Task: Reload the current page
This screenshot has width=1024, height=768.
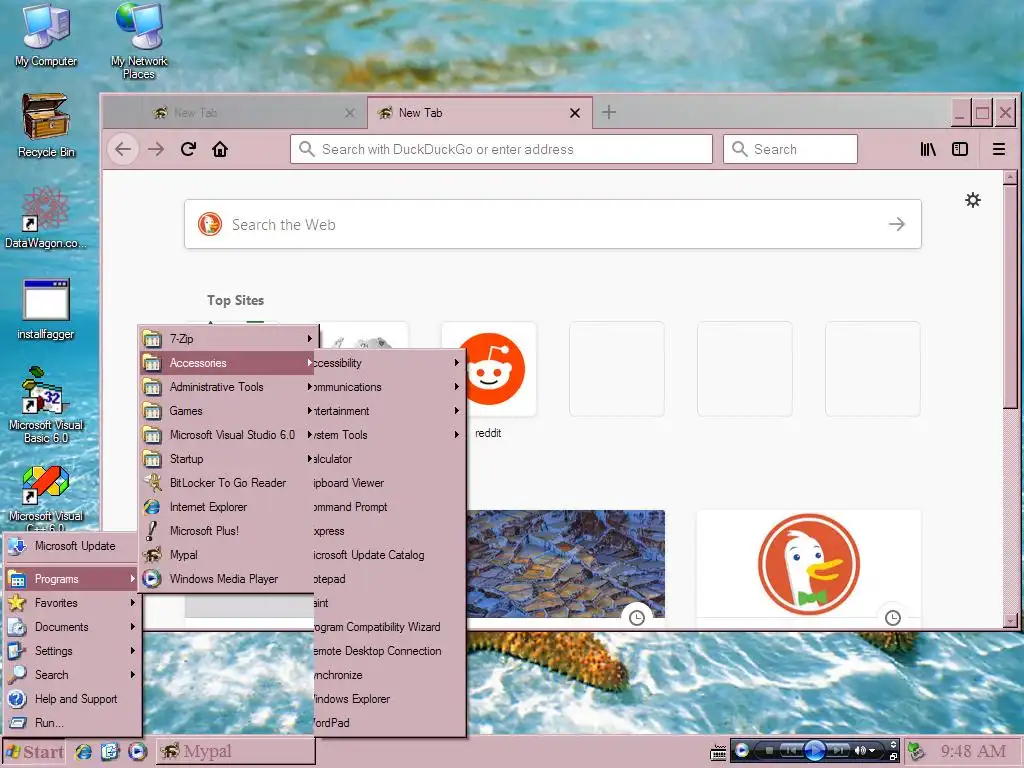Action: pyautogui.click(x=188, y=149)
